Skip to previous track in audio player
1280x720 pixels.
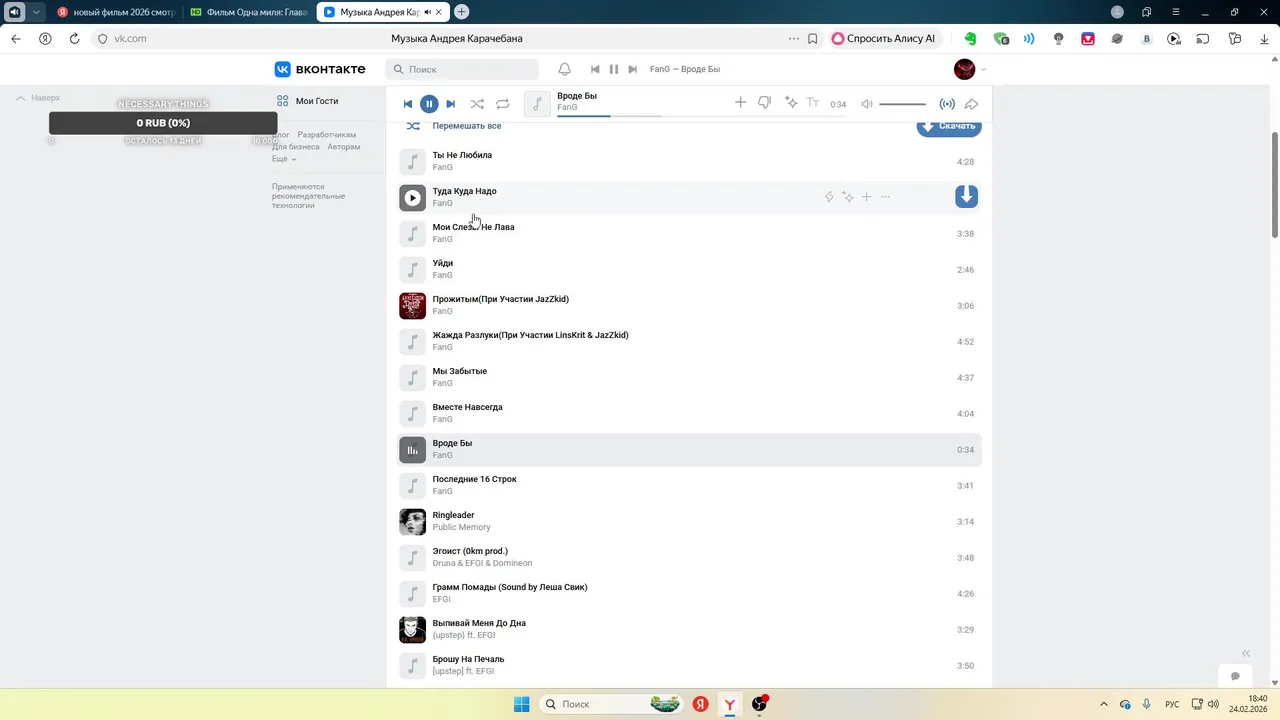(x=408, y=104)
